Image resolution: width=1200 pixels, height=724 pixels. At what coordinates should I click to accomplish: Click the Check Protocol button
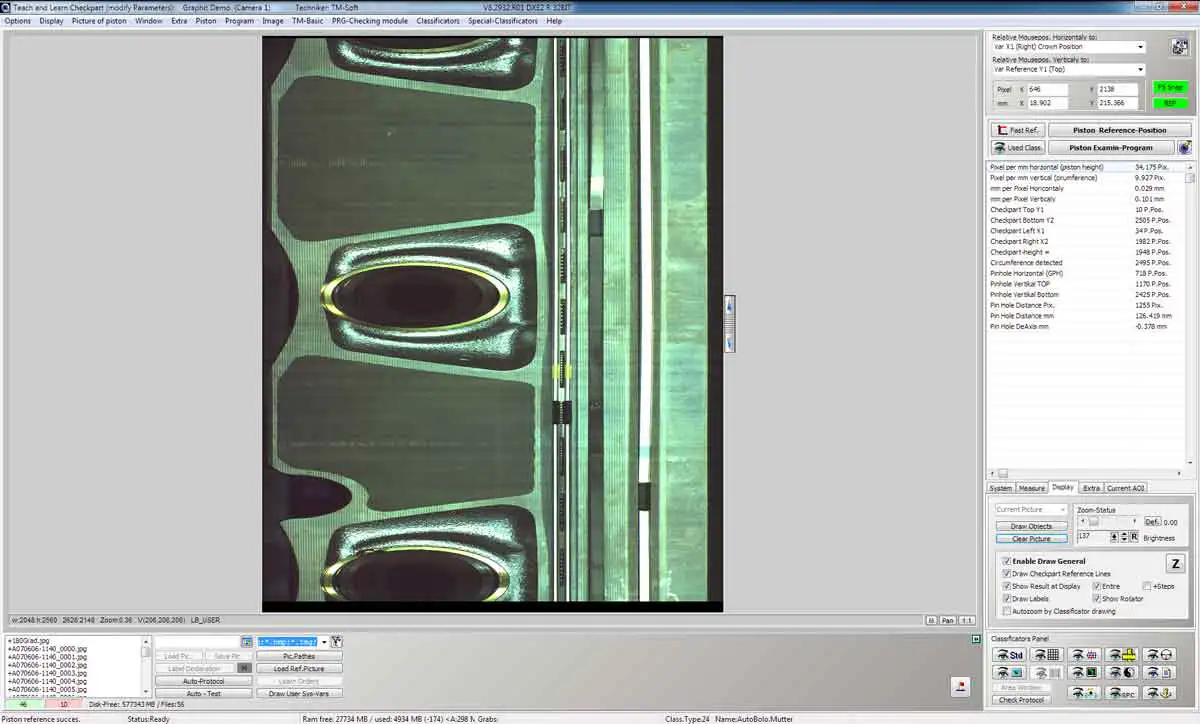tap(1022, 700)
